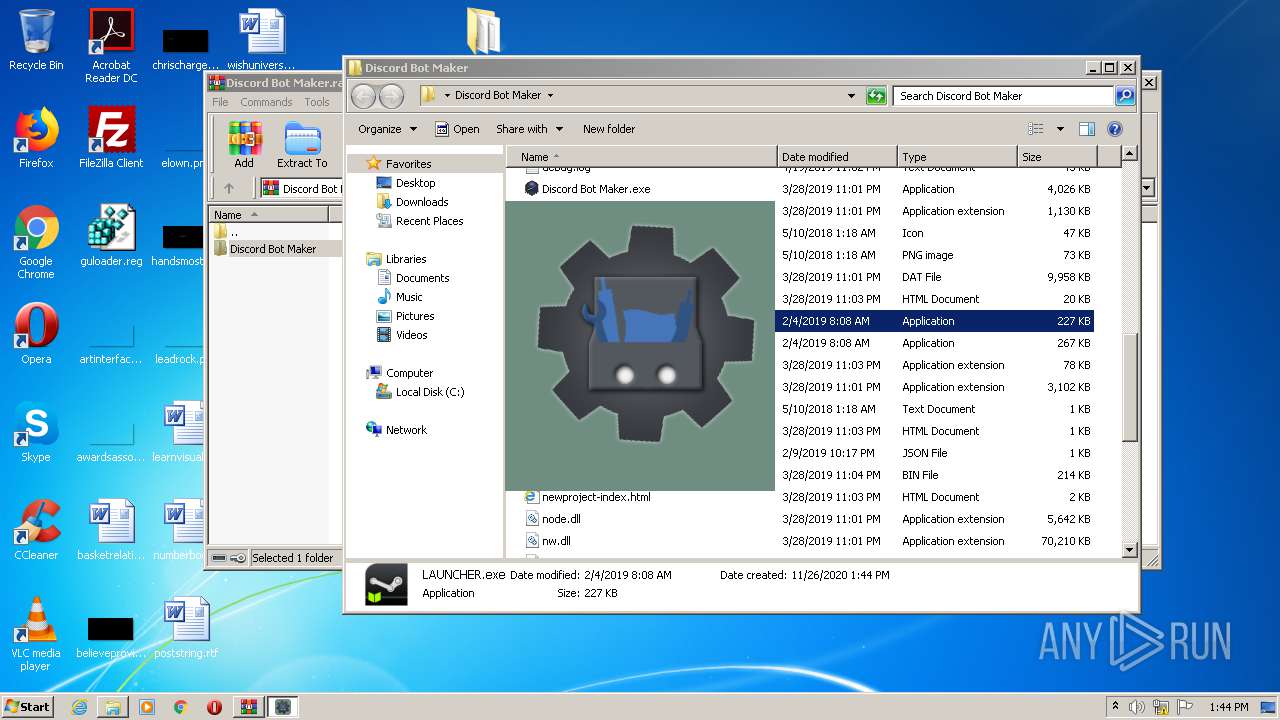This screenshot has width=1280, height=720.
Task: Click Open toolbar button in Explorer
Action: (457, 129)
